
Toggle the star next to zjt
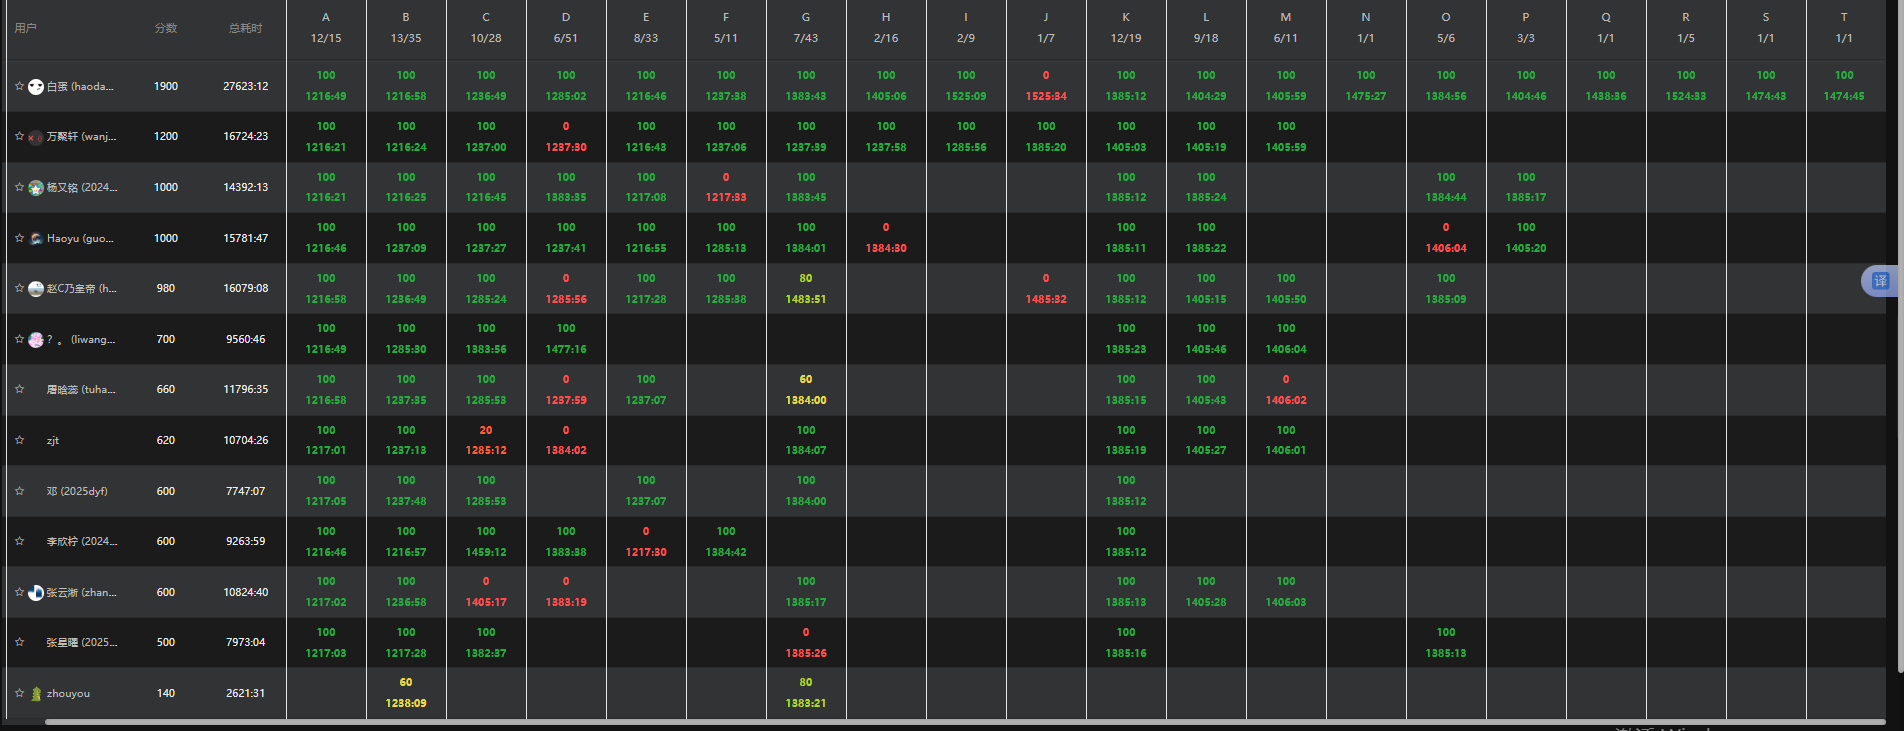point(19,440)
